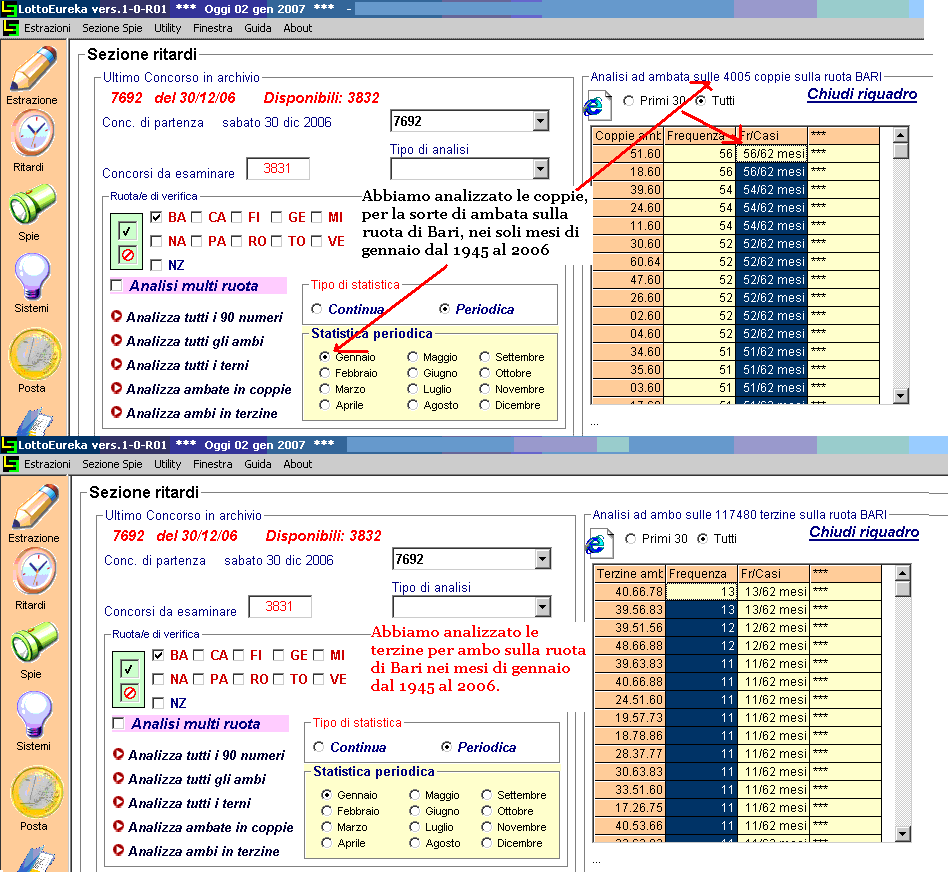Image resolution: width=949 pixels, height=872 pixels.
Task: Open Guida menu in lower window
Action: pos(258,464)
